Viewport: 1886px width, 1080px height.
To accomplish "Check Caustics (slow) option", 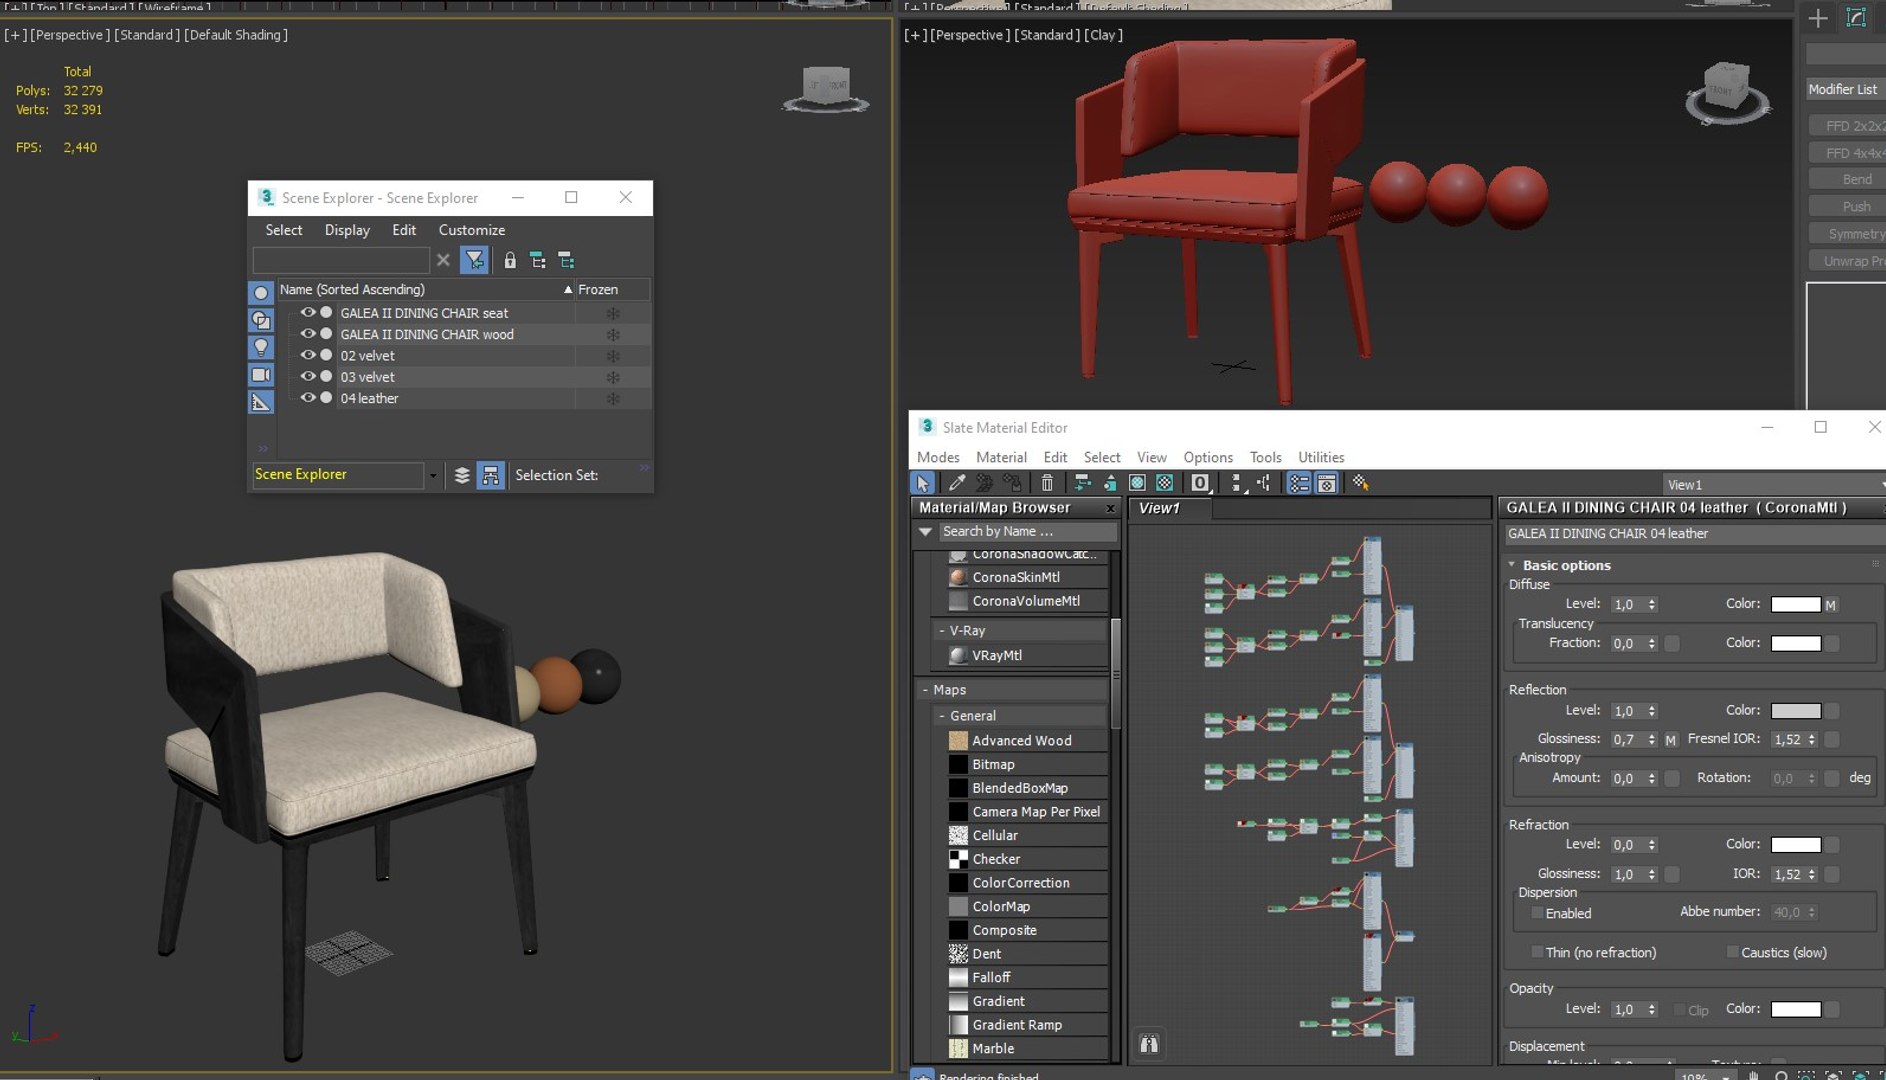I will point(1732,952).
